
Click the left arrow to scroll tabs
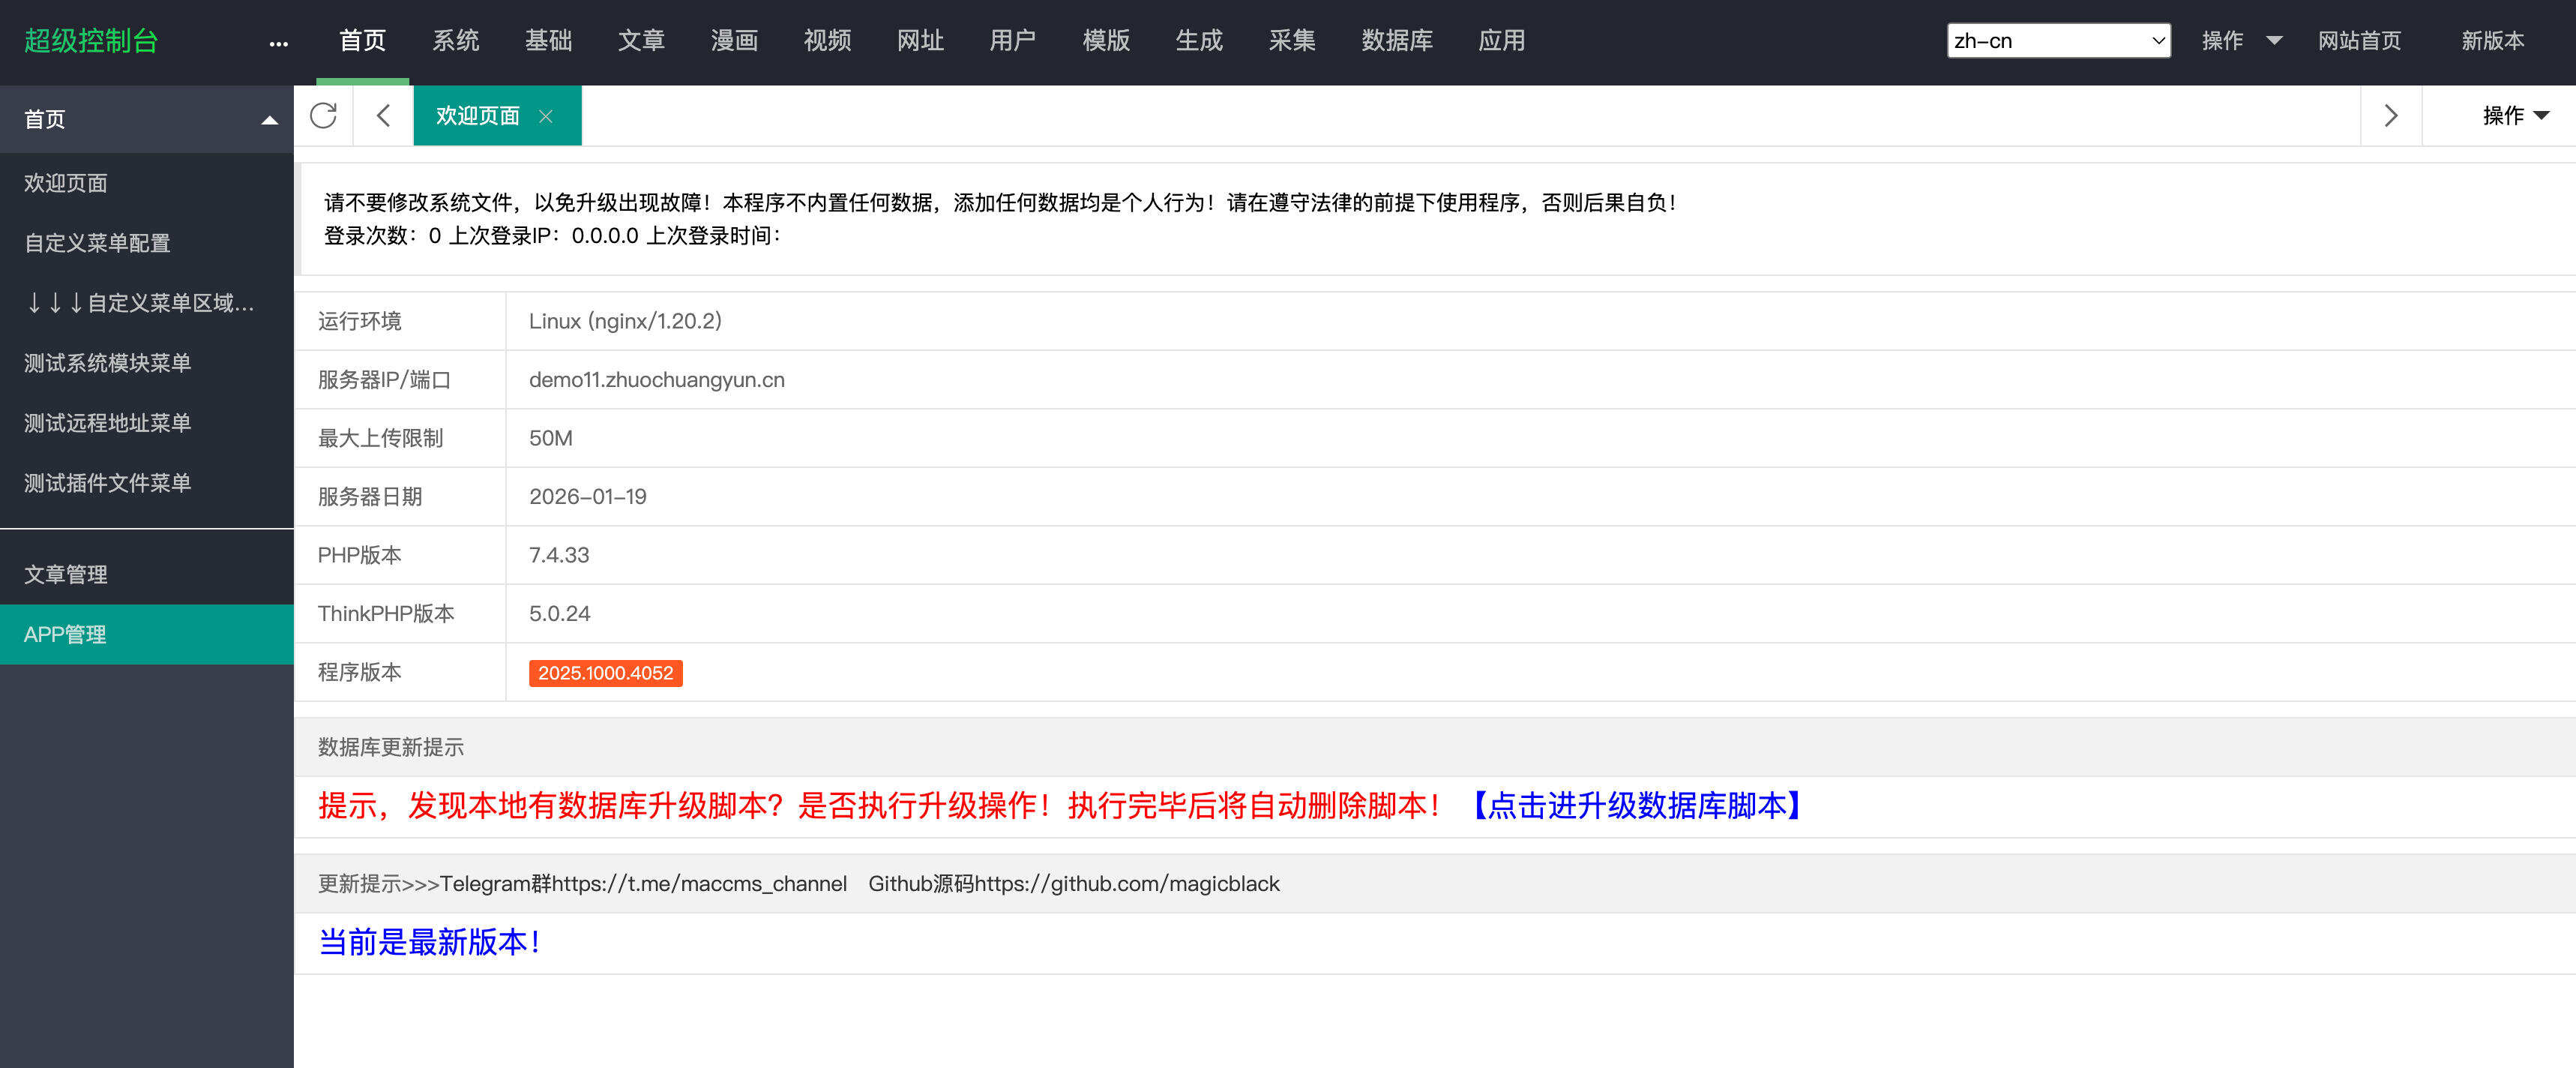384,115
